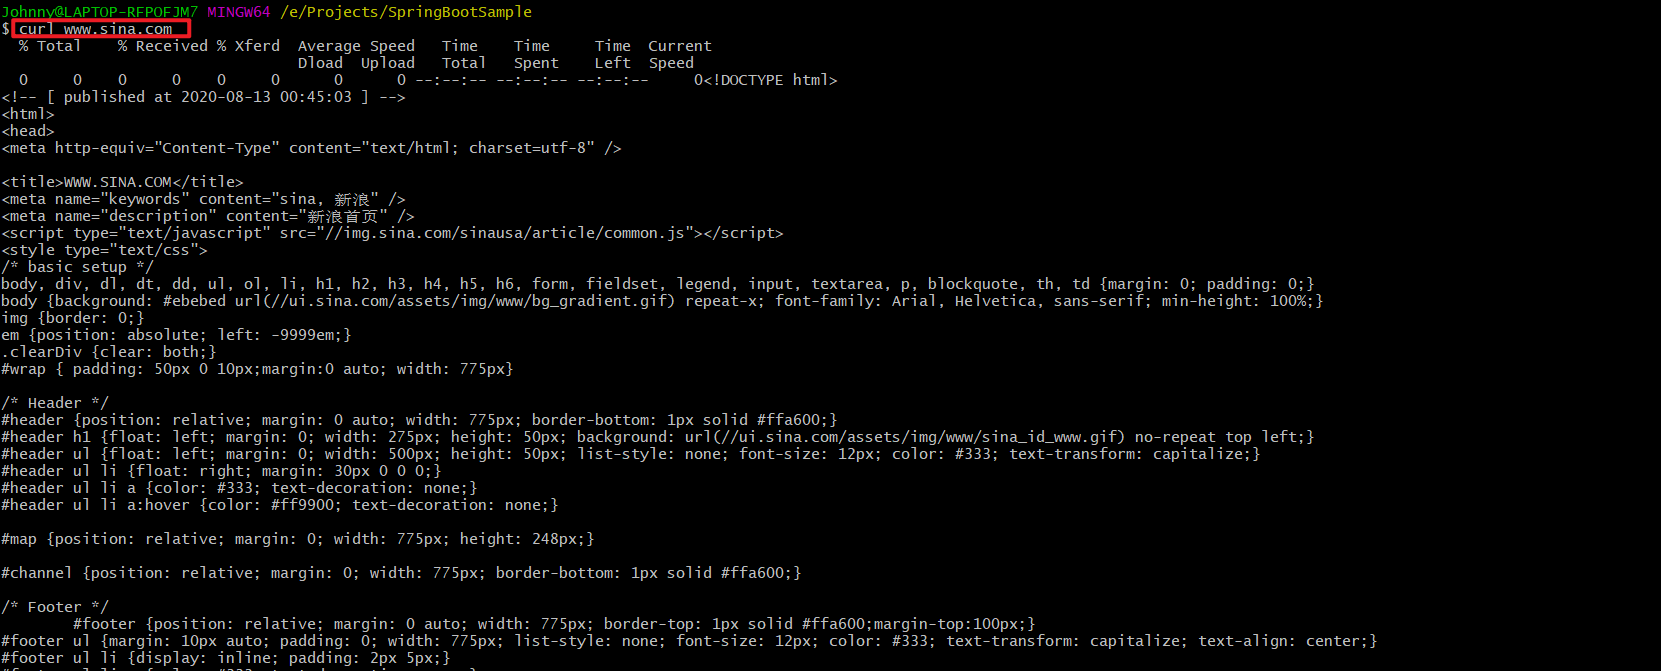Click the sina_id_www.gif image URL

tap(917, 437)
